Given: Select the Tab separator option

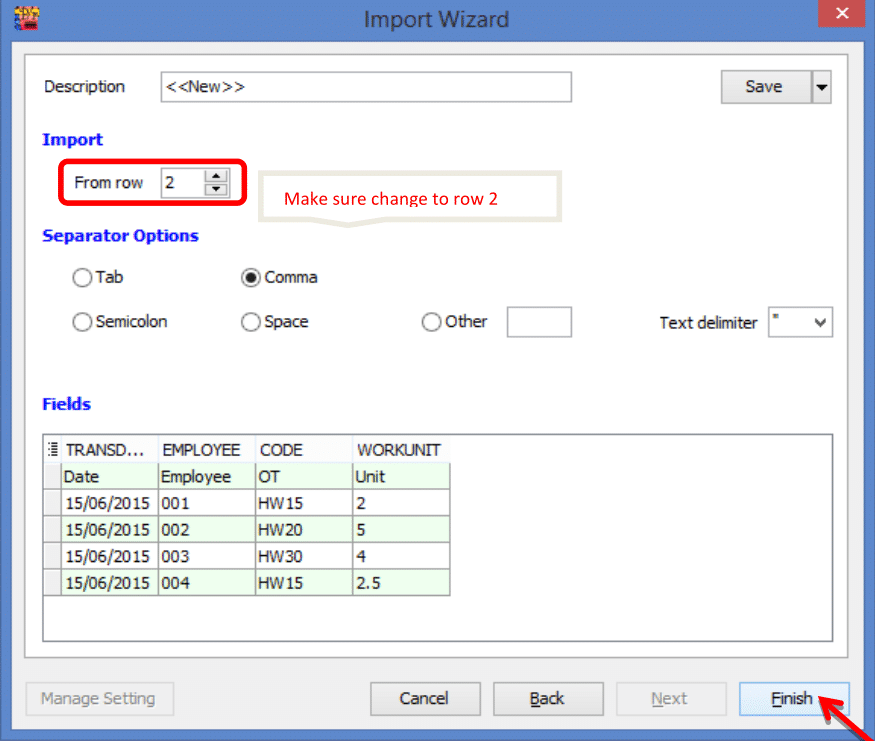Looking at the screenshot, I should coord(82,277).
